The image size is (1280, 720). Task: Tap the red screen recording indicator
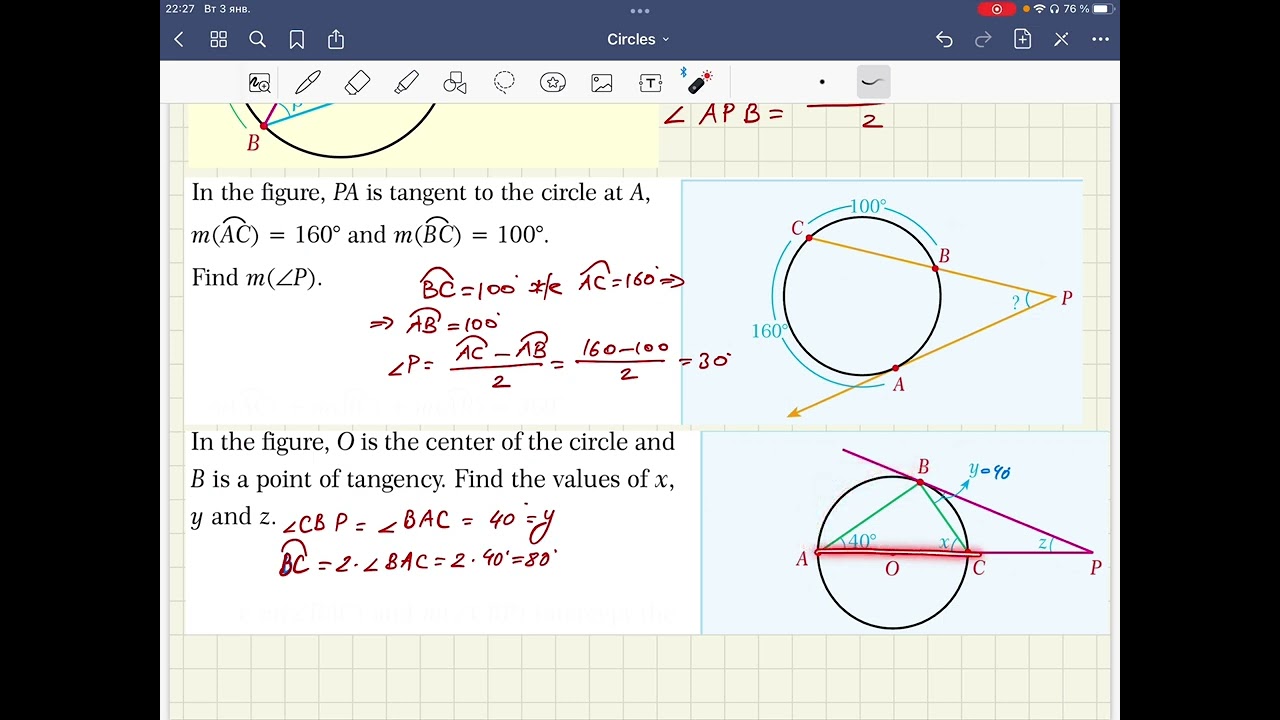(996, 9)
